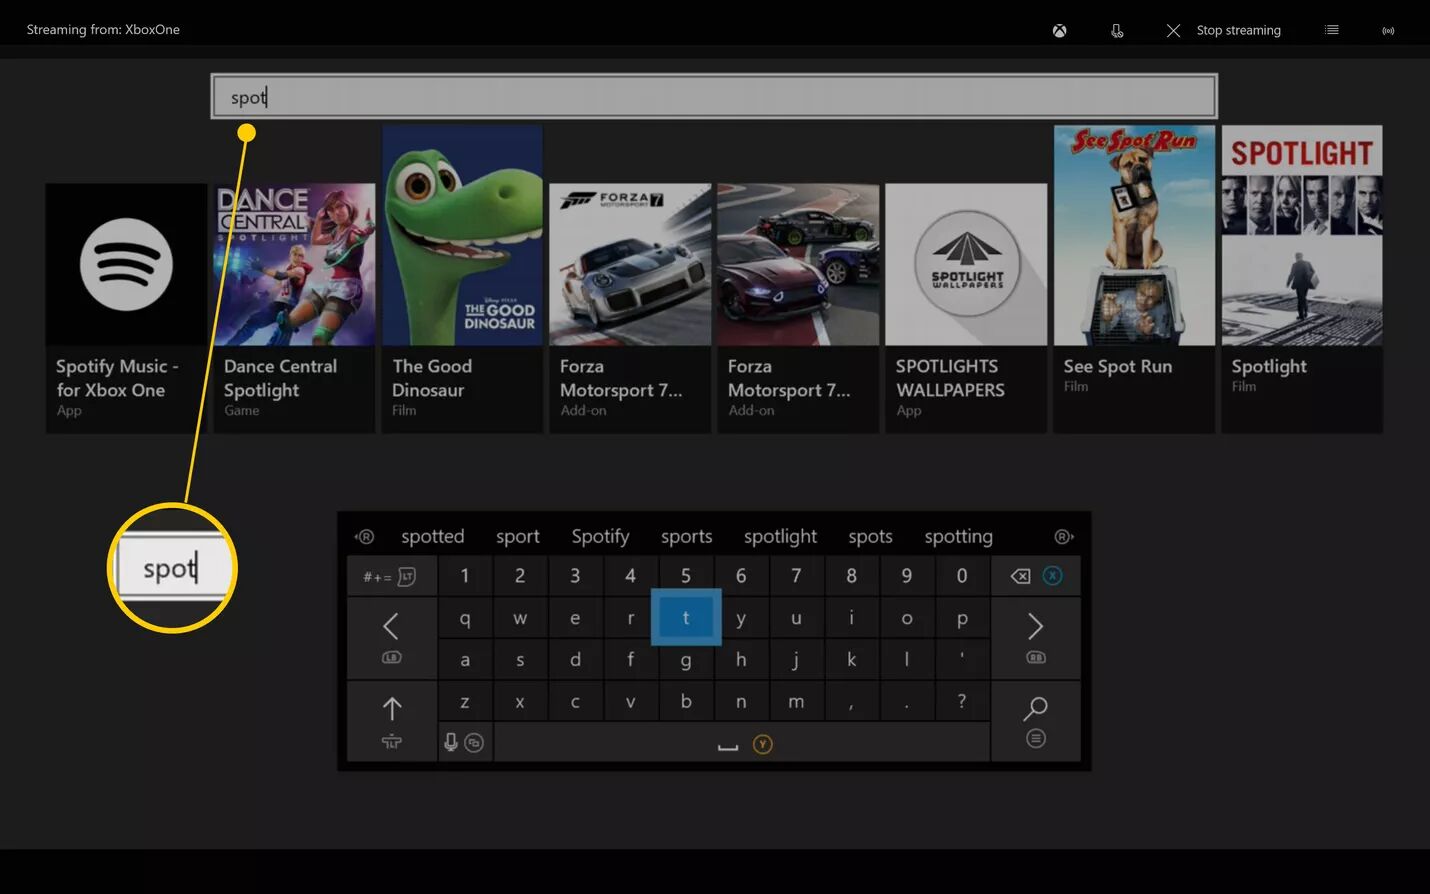Open Dance Central Spotlight game tile
1430x894 pixels.
pyautogui.click(x=294, y=308)
